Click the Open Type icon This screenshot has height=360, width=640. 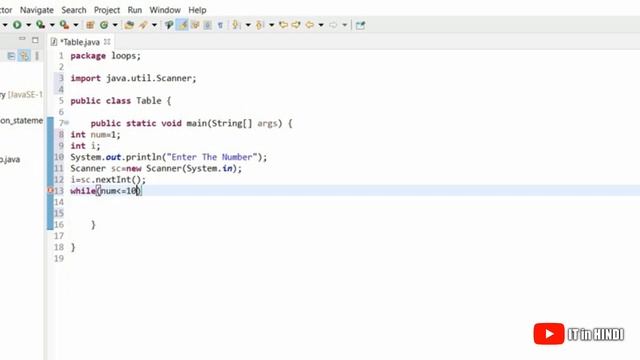tap(129, 25)
